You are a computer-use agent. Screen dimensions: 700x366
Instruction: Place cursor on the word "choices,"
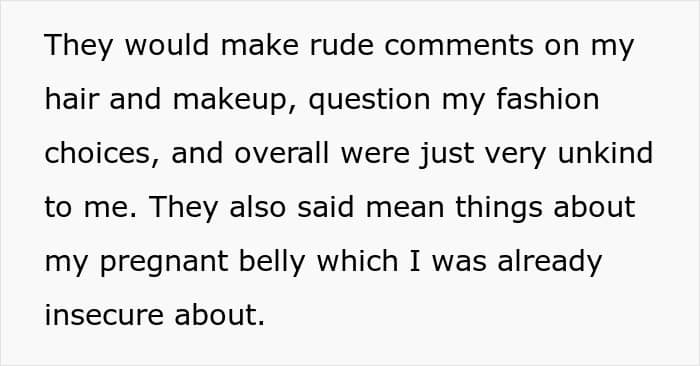point(102,154)
